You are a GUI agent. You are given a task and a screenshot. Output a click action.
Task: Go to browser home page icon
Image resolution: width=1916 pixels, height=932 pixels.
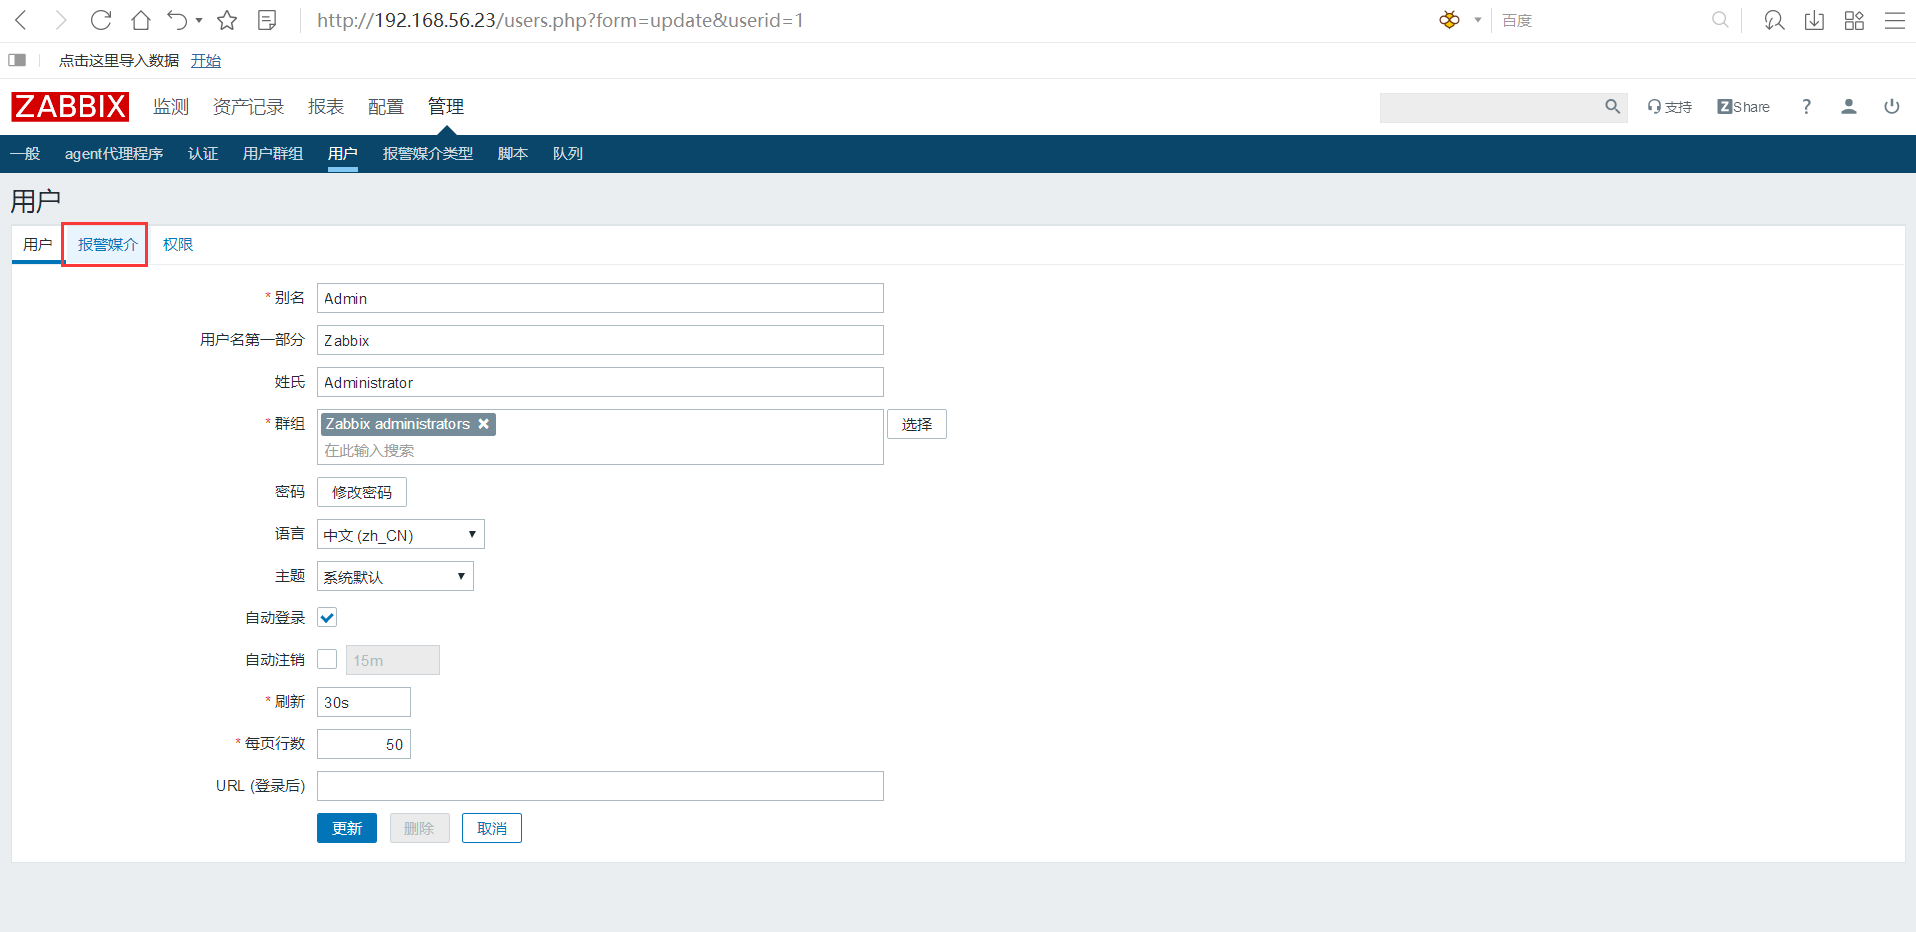(x=141, y=20)
